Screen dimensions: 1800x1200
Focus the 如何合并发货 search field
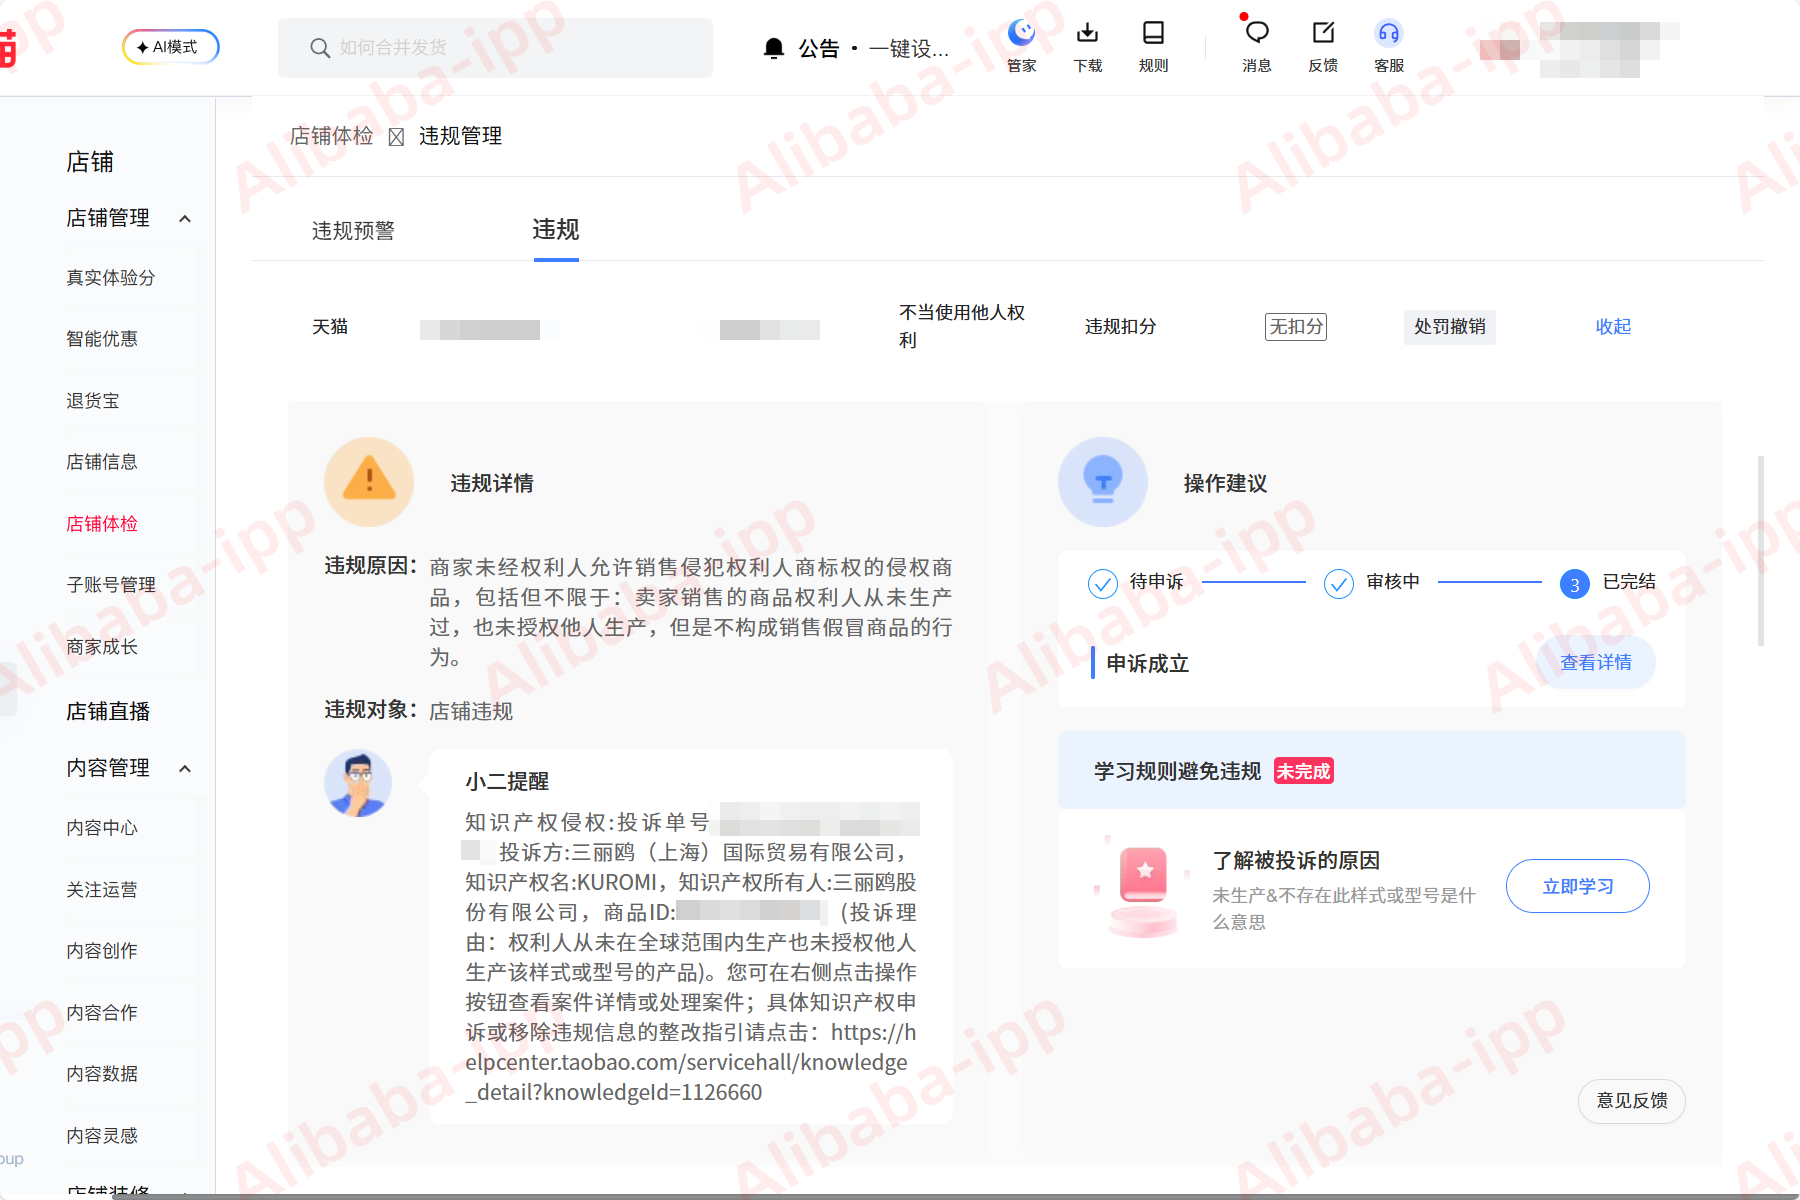495,48
